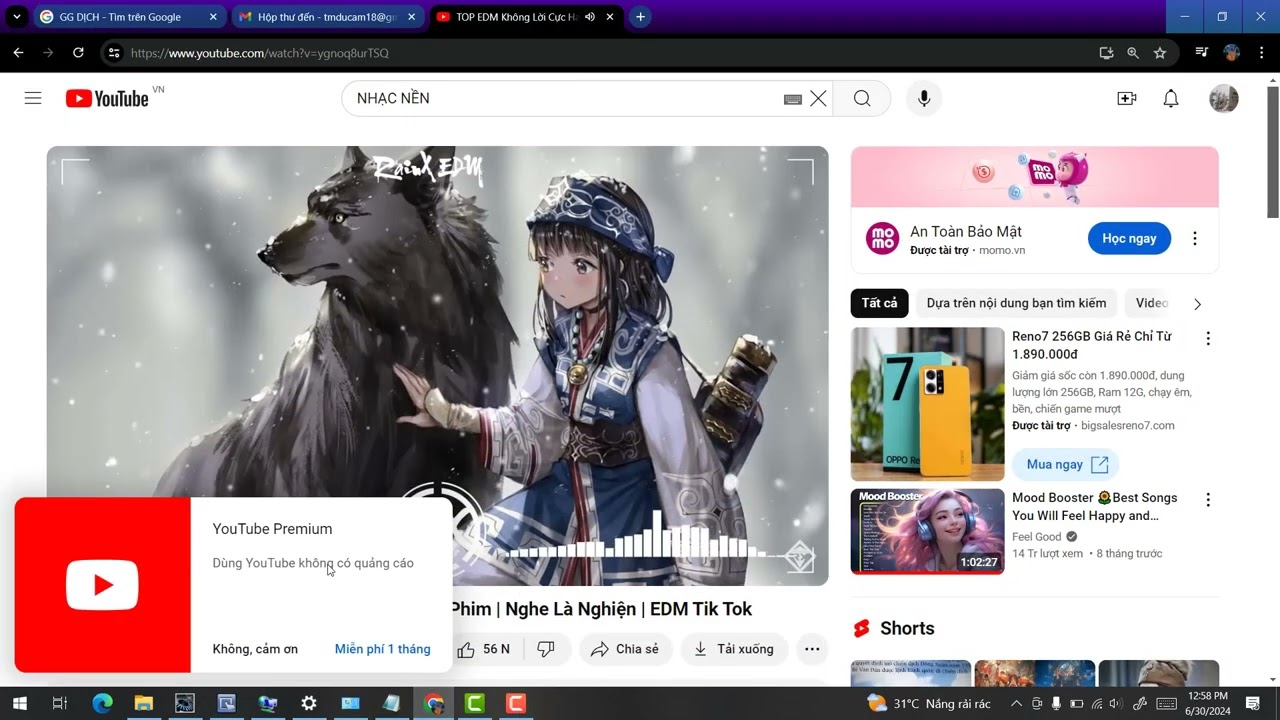Screen dimensions: 1280x720
Task: Accept Miễn phí 1 tháng offer
Action: coord(383,649)
